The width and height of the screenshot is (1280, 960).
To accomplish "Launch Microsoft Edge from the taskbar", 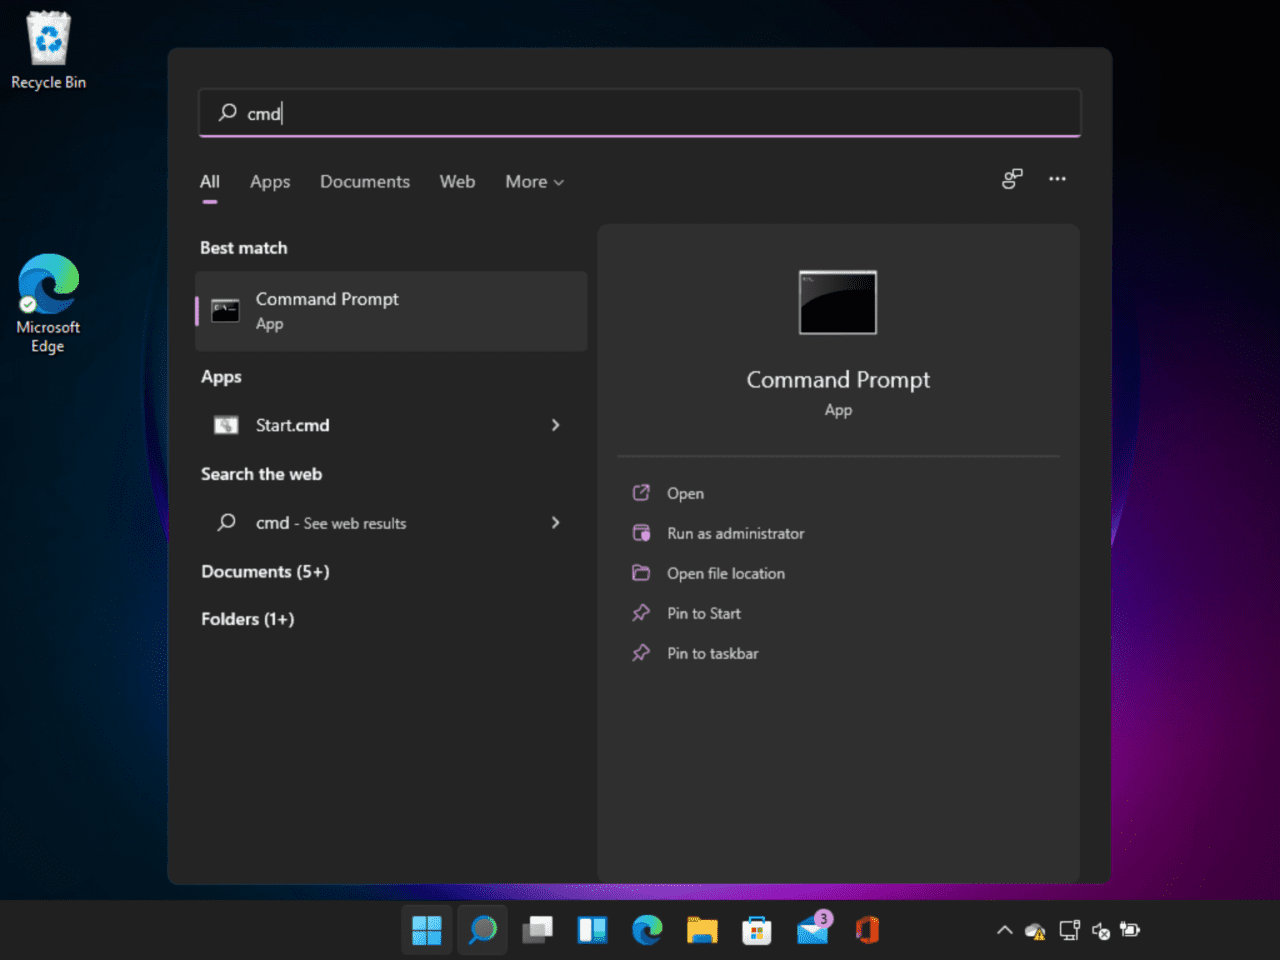I will pyautogui.click(x=647, y=929).
